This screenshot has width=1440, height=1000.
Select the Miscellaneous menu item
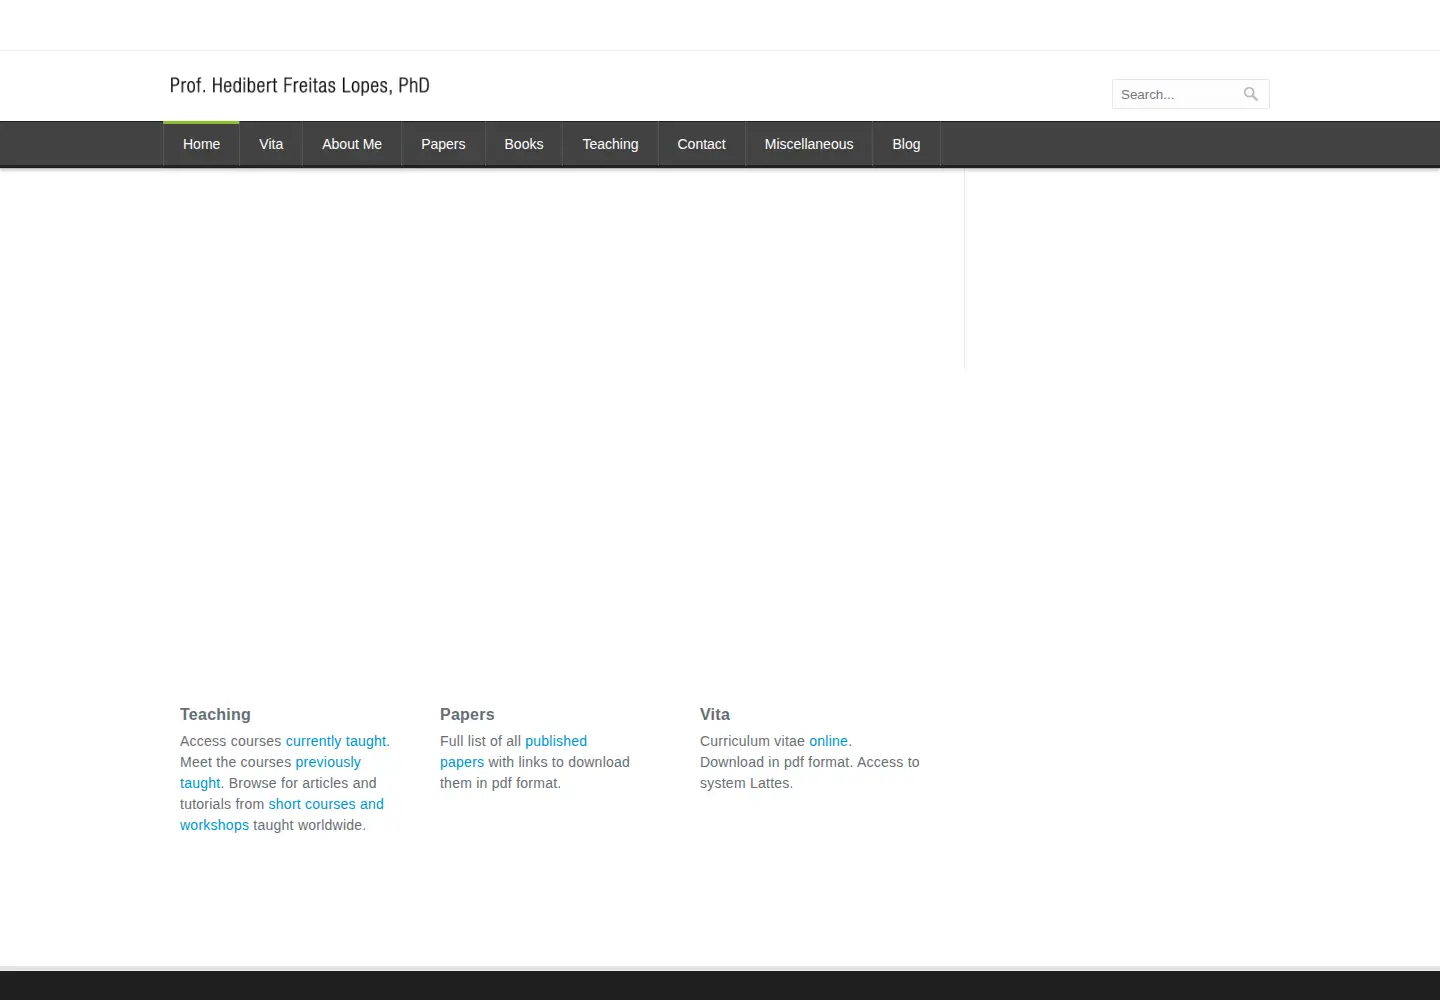click(809, 144)
